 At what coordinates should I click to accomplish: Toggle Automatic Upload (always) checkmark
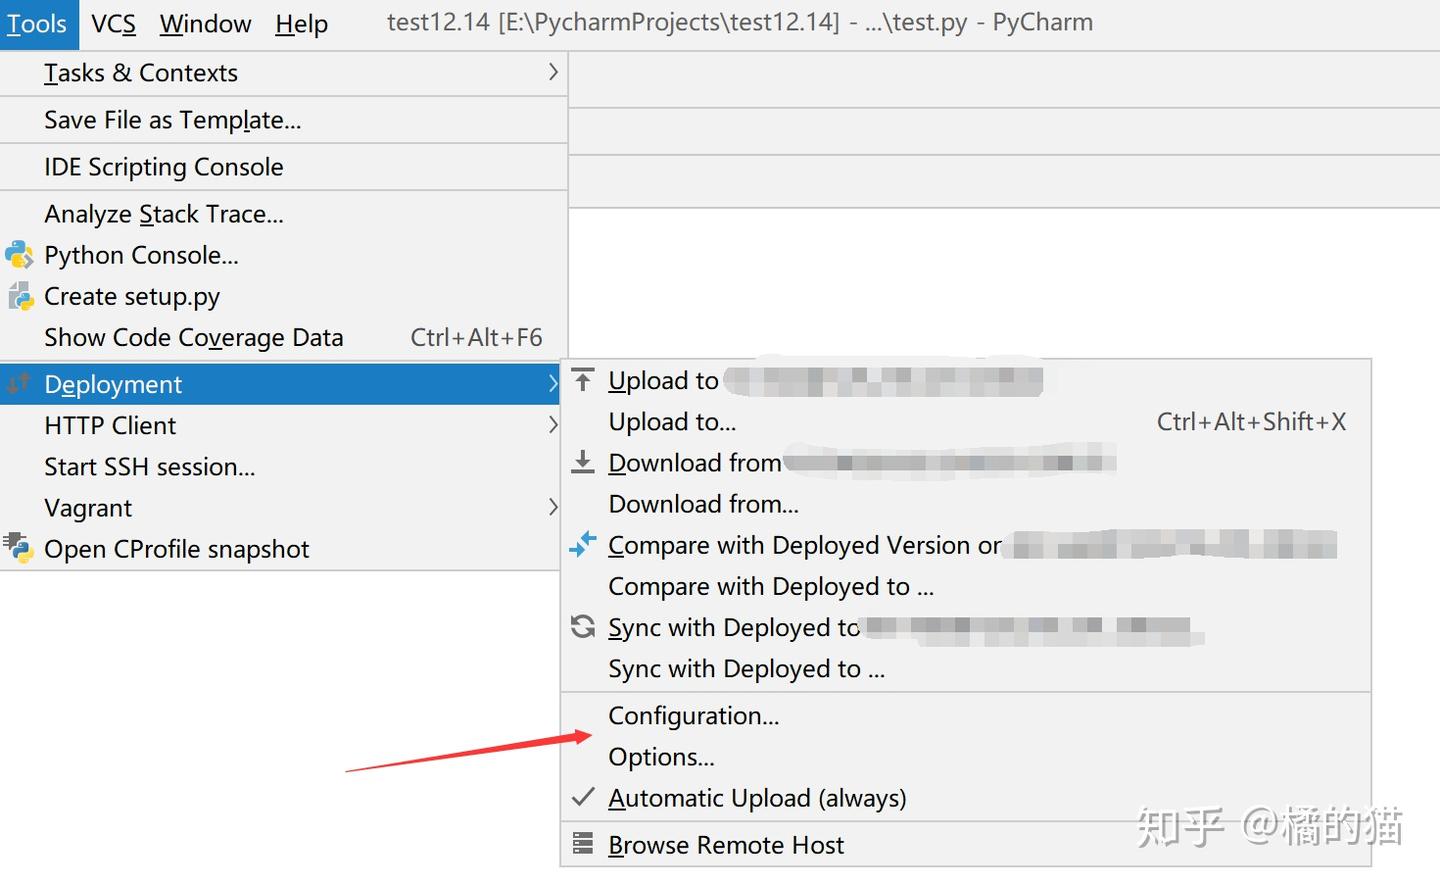pos(583,797)
